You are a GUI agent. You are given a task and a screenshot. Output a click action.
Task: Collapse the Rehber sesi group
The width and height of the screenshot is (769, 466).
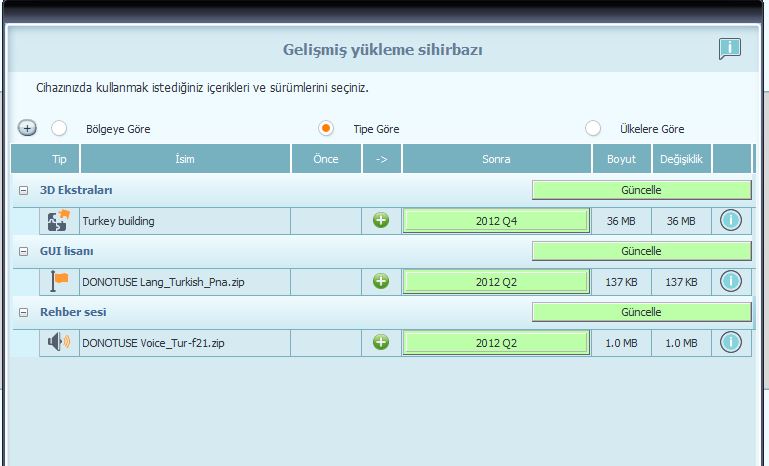point(23,312)
